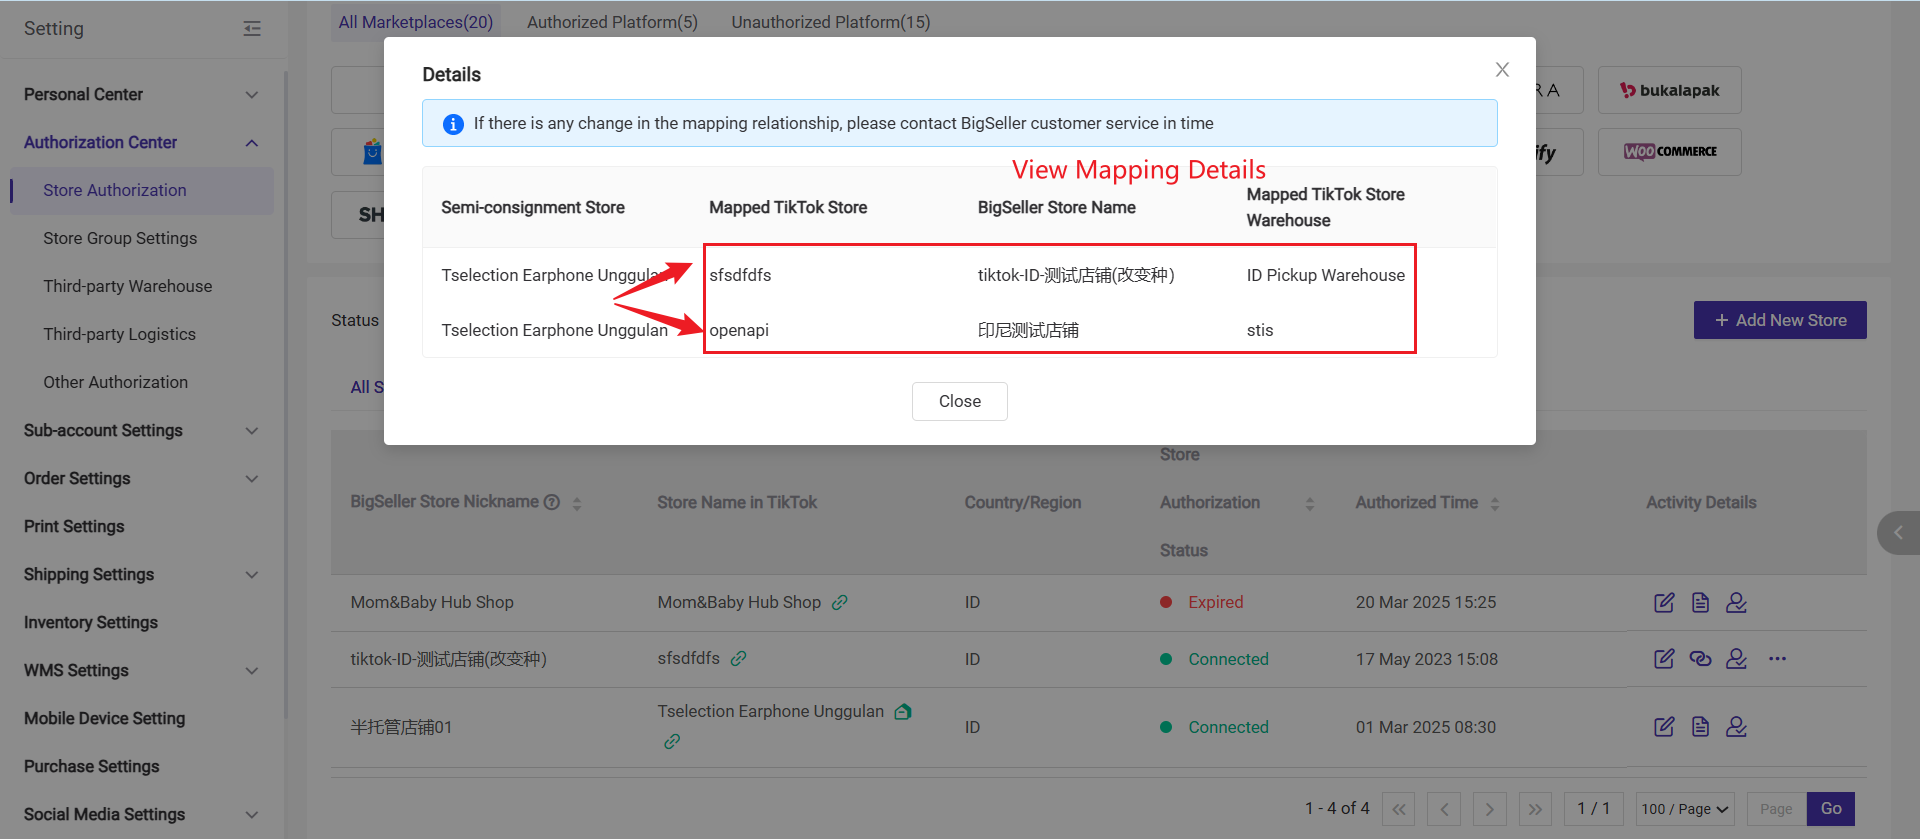Open the 100 / Page dropdown
Screen dimensions: 1920x839
click(x=1685, y=809)
